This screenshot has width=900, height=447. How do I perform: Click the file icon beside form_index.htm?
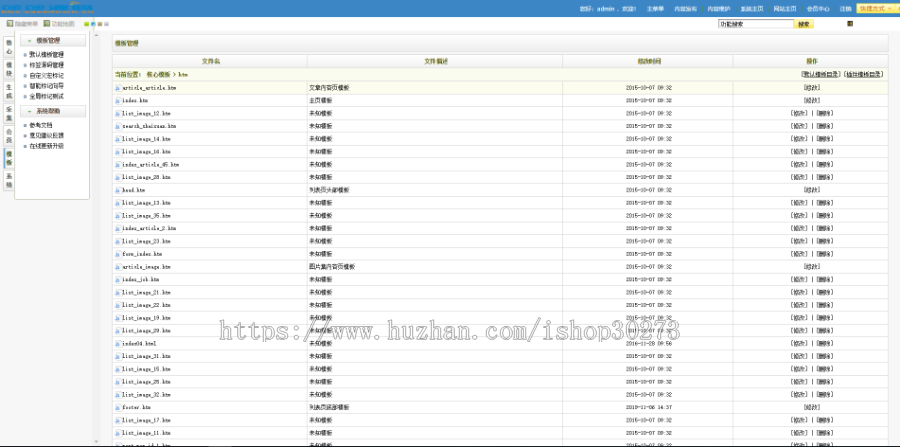pos(118,254)
